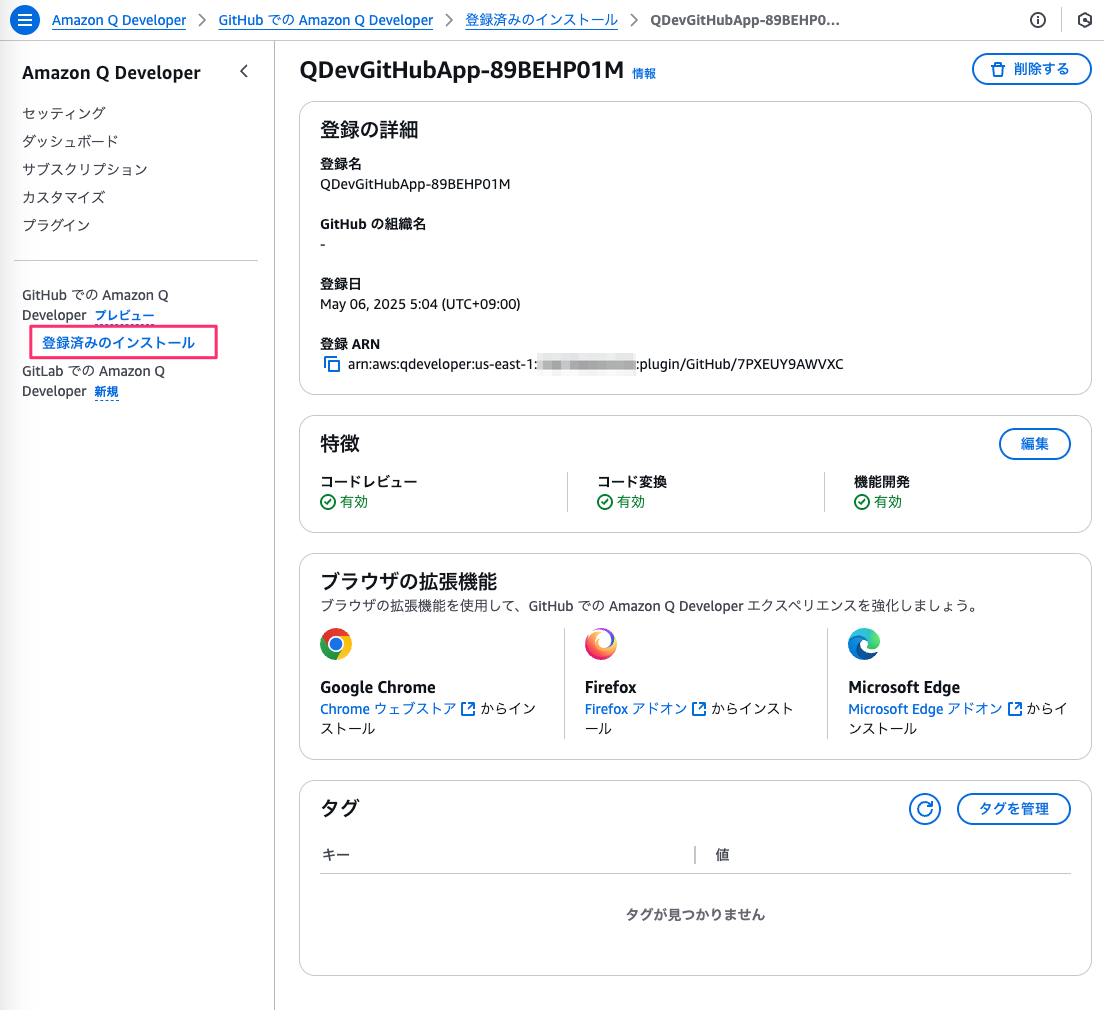Open the Amazon Q Developer breadcrumb link

click(119, 20)
